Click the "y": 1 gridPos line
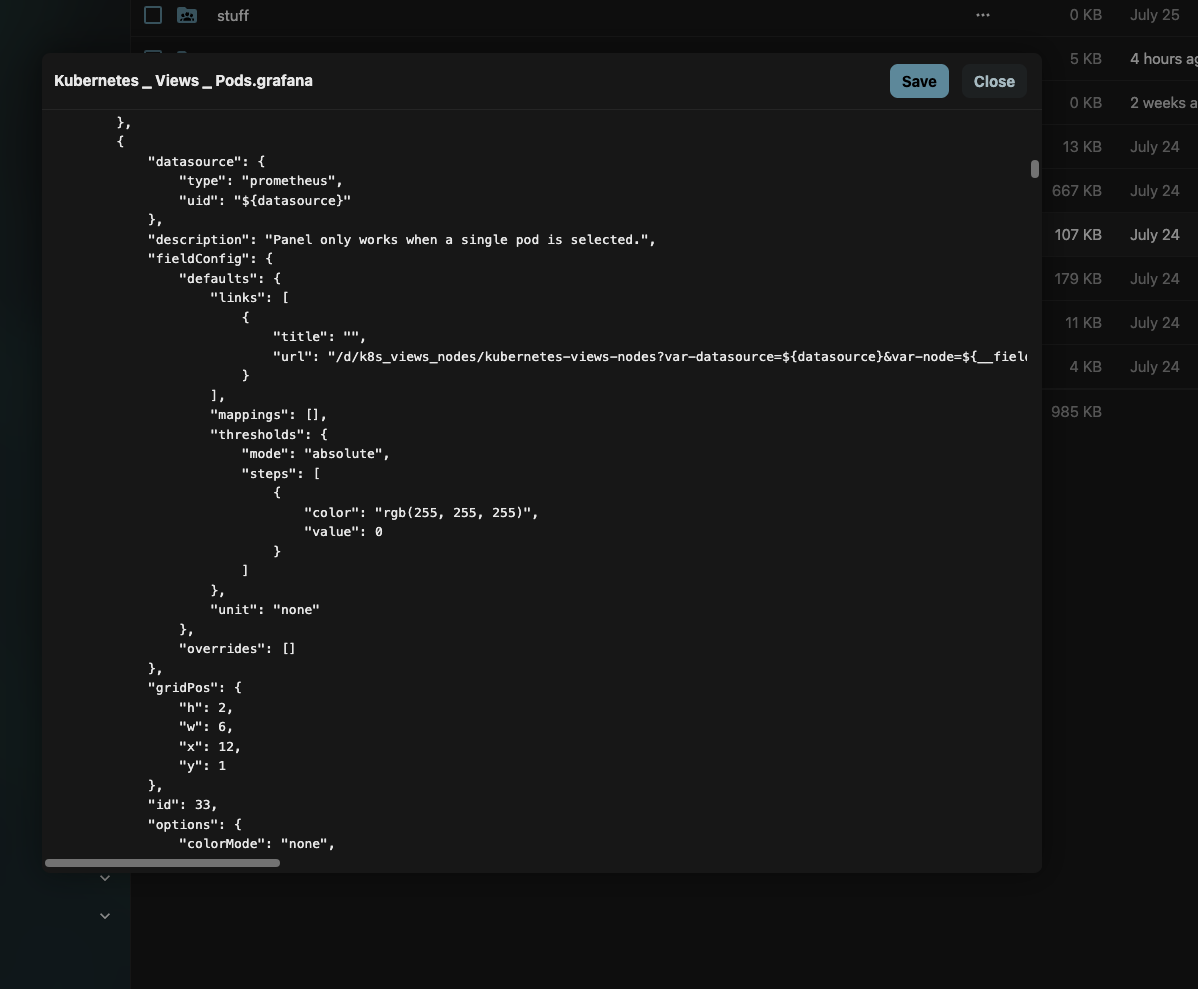 [202, 766]
